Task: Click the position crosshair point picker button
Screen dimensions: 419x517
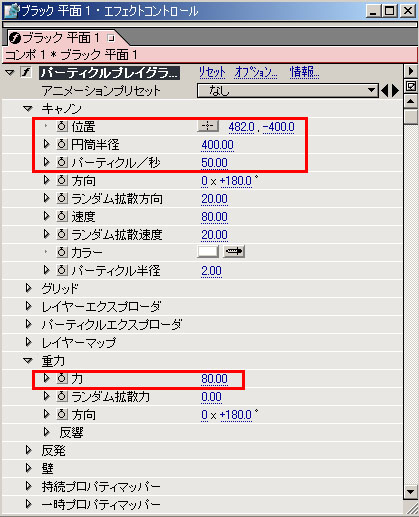Action: (208, 126)
